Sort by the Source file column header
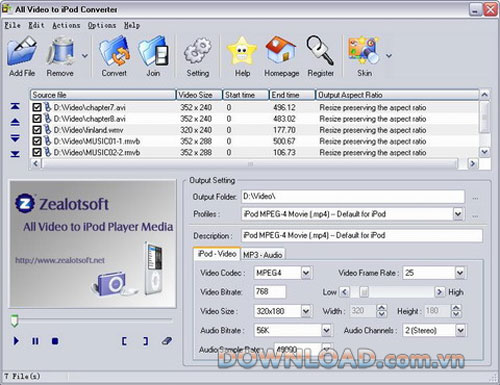 pos(103,95)
